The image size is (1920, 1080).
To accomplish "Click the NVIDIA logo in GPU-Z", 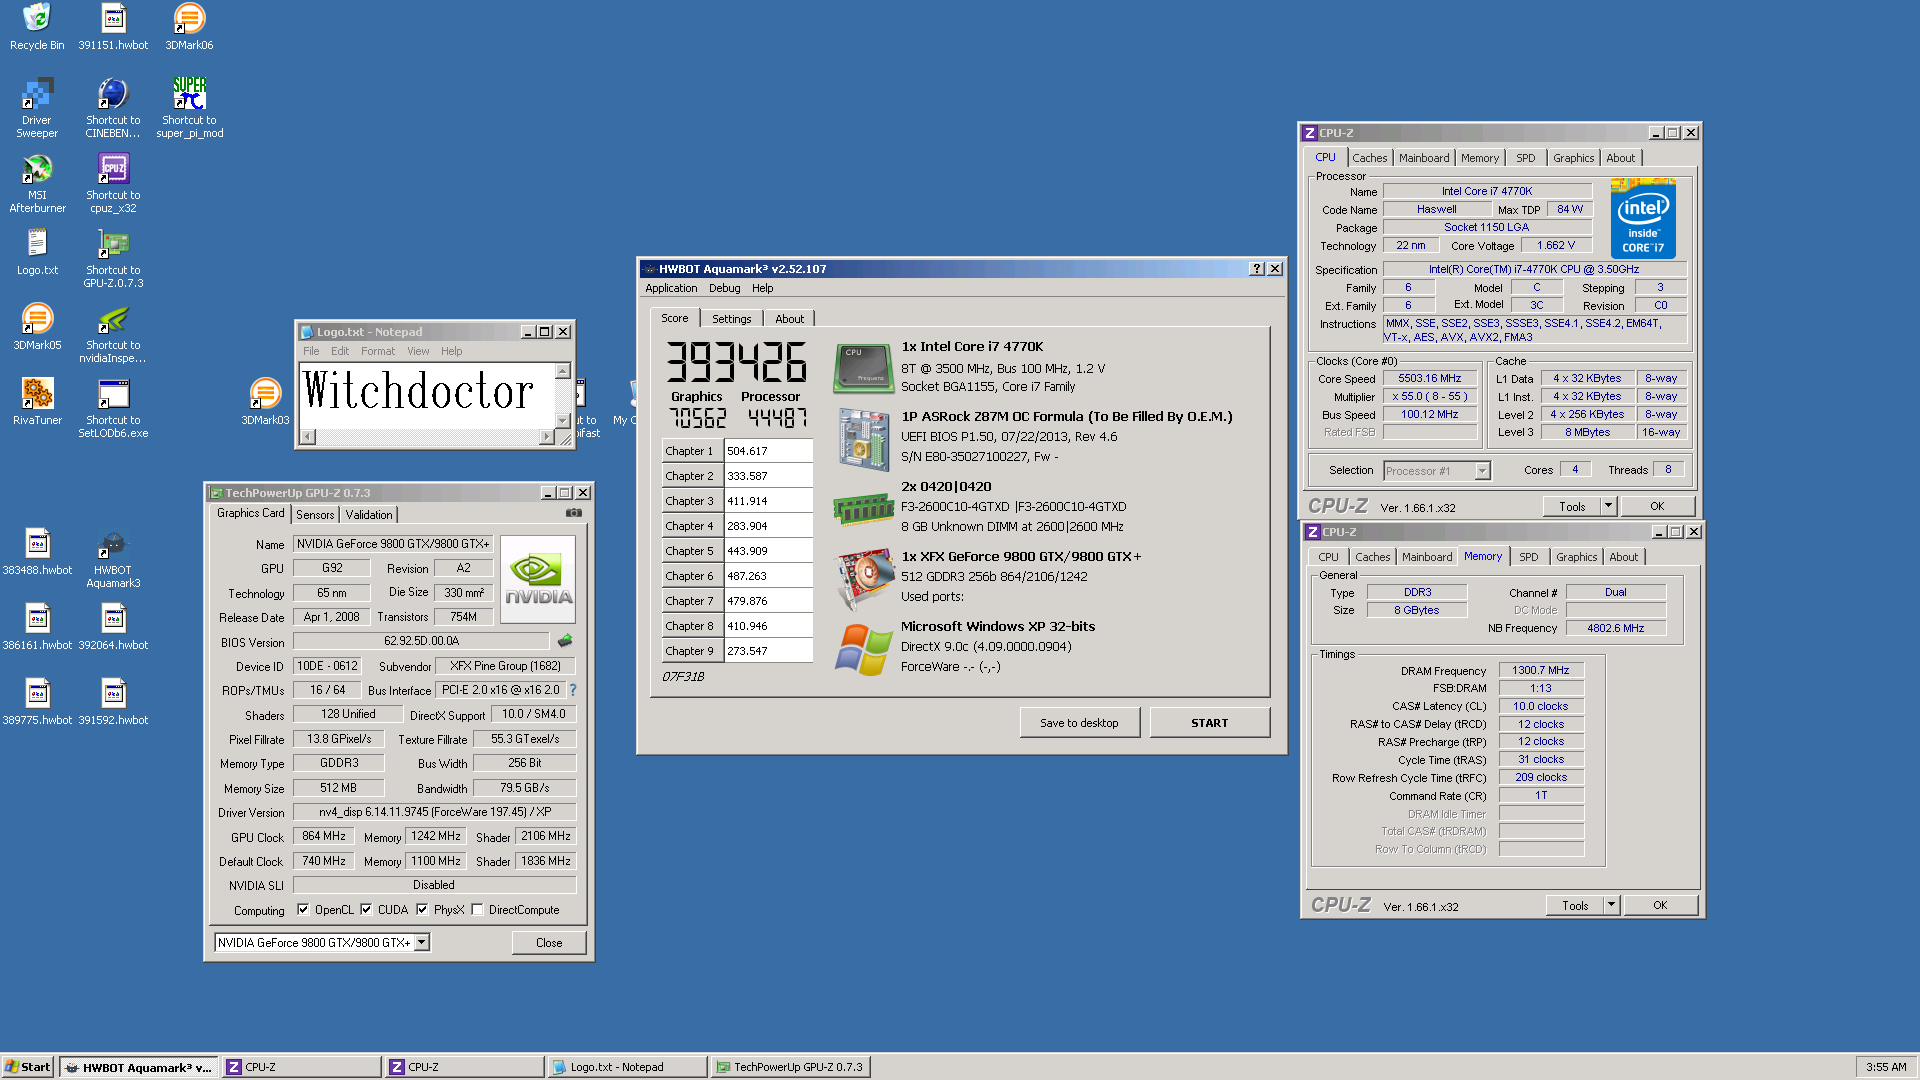I will [538, 579].
